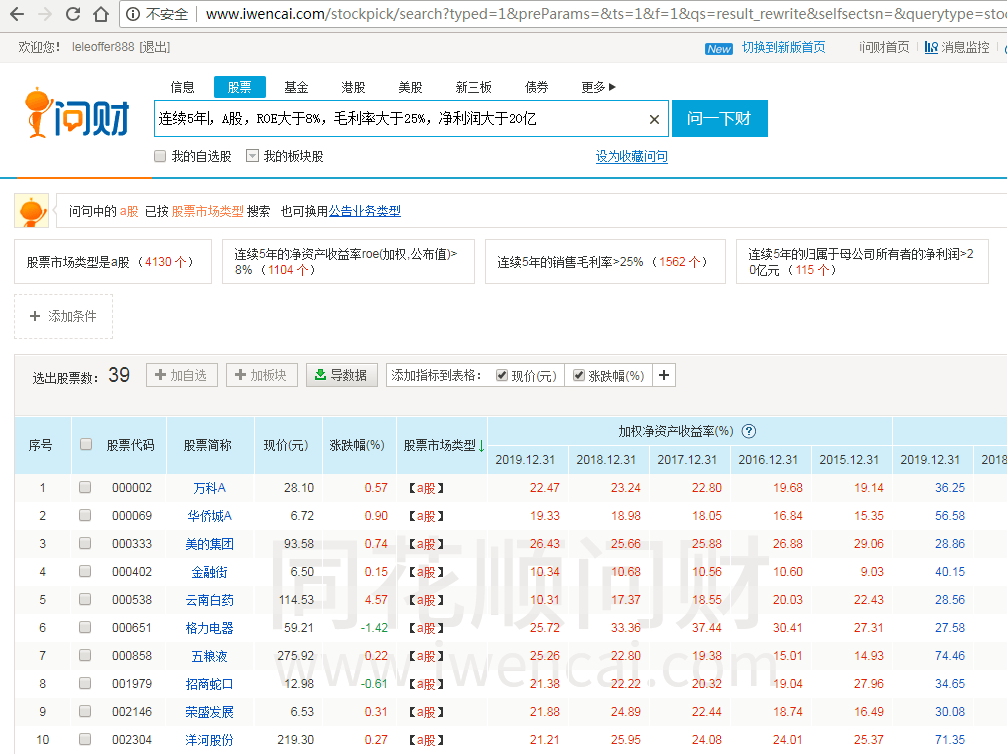Export data with 导数据 button
This screenshot has height=754, width=1007.
coord(341,375)
